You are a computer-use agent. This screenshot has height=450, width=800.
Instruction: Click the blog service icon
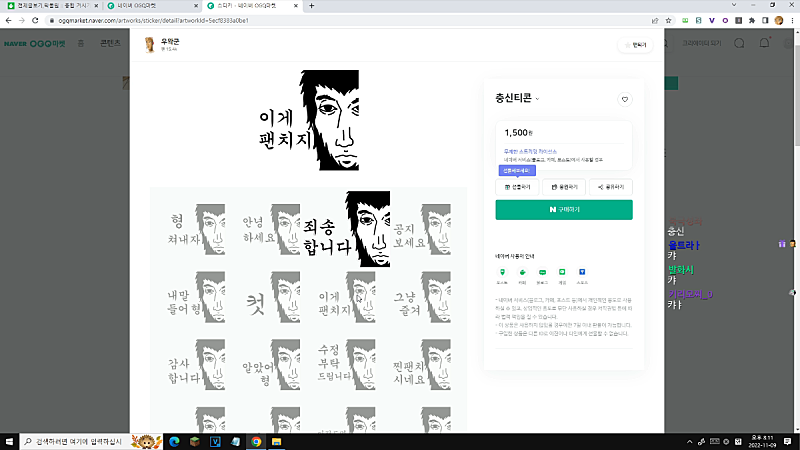(542, 272)
